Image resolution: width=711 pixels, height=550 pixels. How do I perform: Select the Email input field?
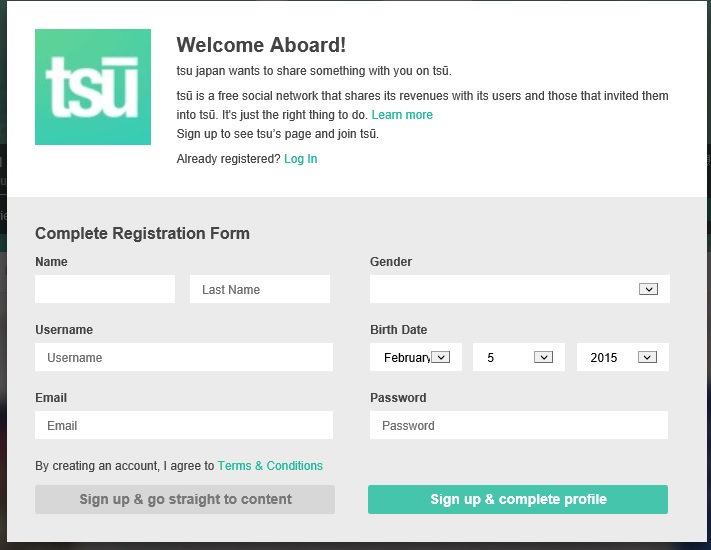pyautogui.click(x=184, y=425)
